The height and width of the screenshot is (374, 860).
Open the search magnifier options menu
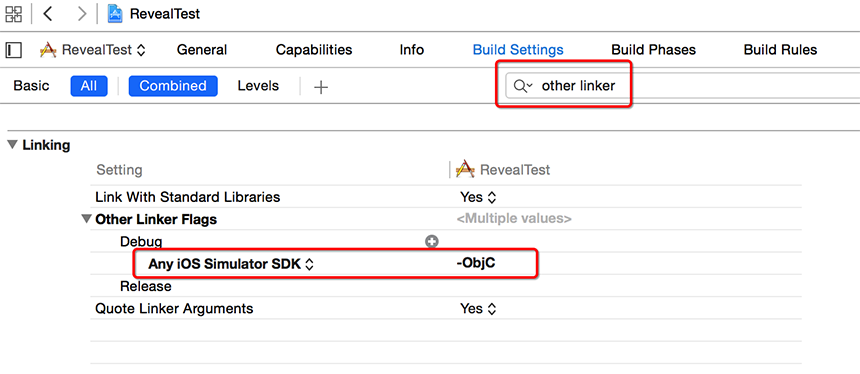523,86
